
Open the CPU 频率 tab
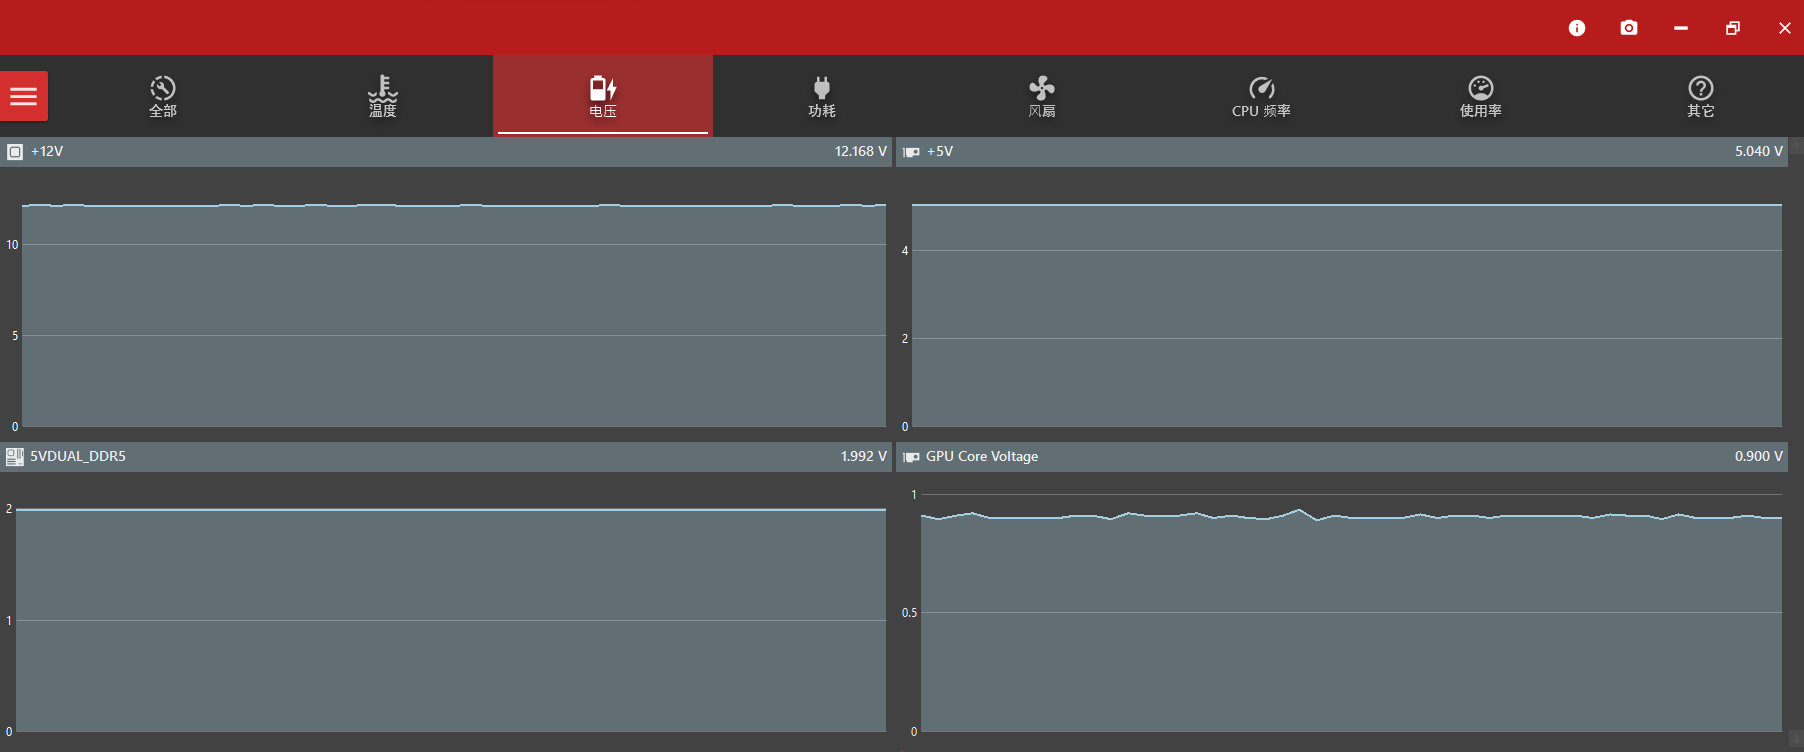click(x=1261, y=97)
